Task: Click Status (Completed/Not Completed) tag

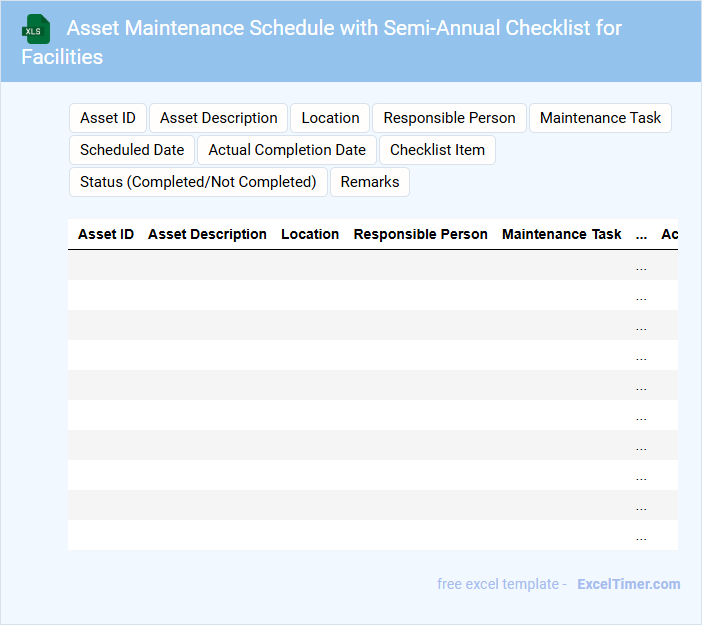Action: [198, 182]
